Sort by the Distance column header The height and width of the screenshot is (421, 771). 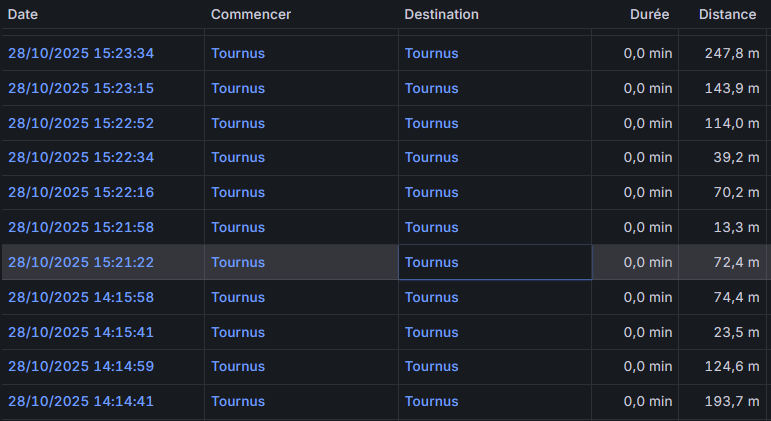(727, 15)
